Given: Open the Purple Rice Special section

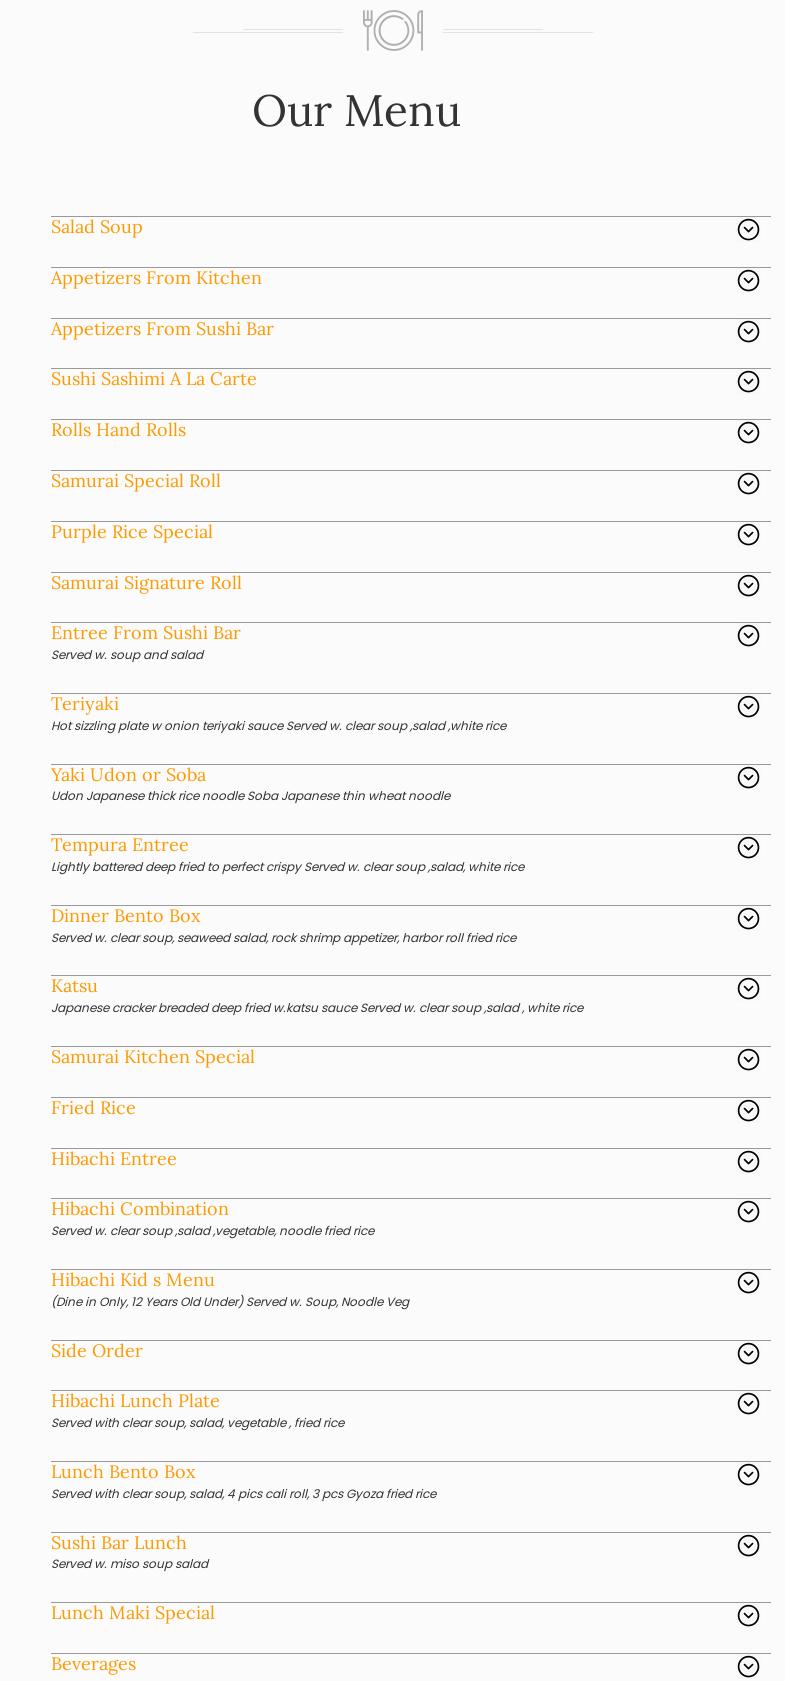Looking at the screenshot, I should click(x=132, y=533).
